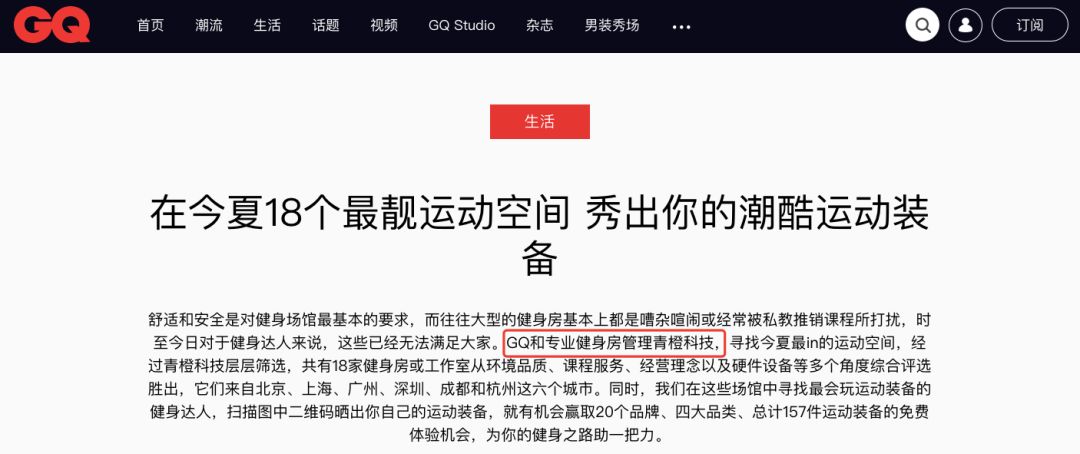Open the user account profile icon
Image resolution: width=1080 pixels, height=454 pixels.
(966, 26)
